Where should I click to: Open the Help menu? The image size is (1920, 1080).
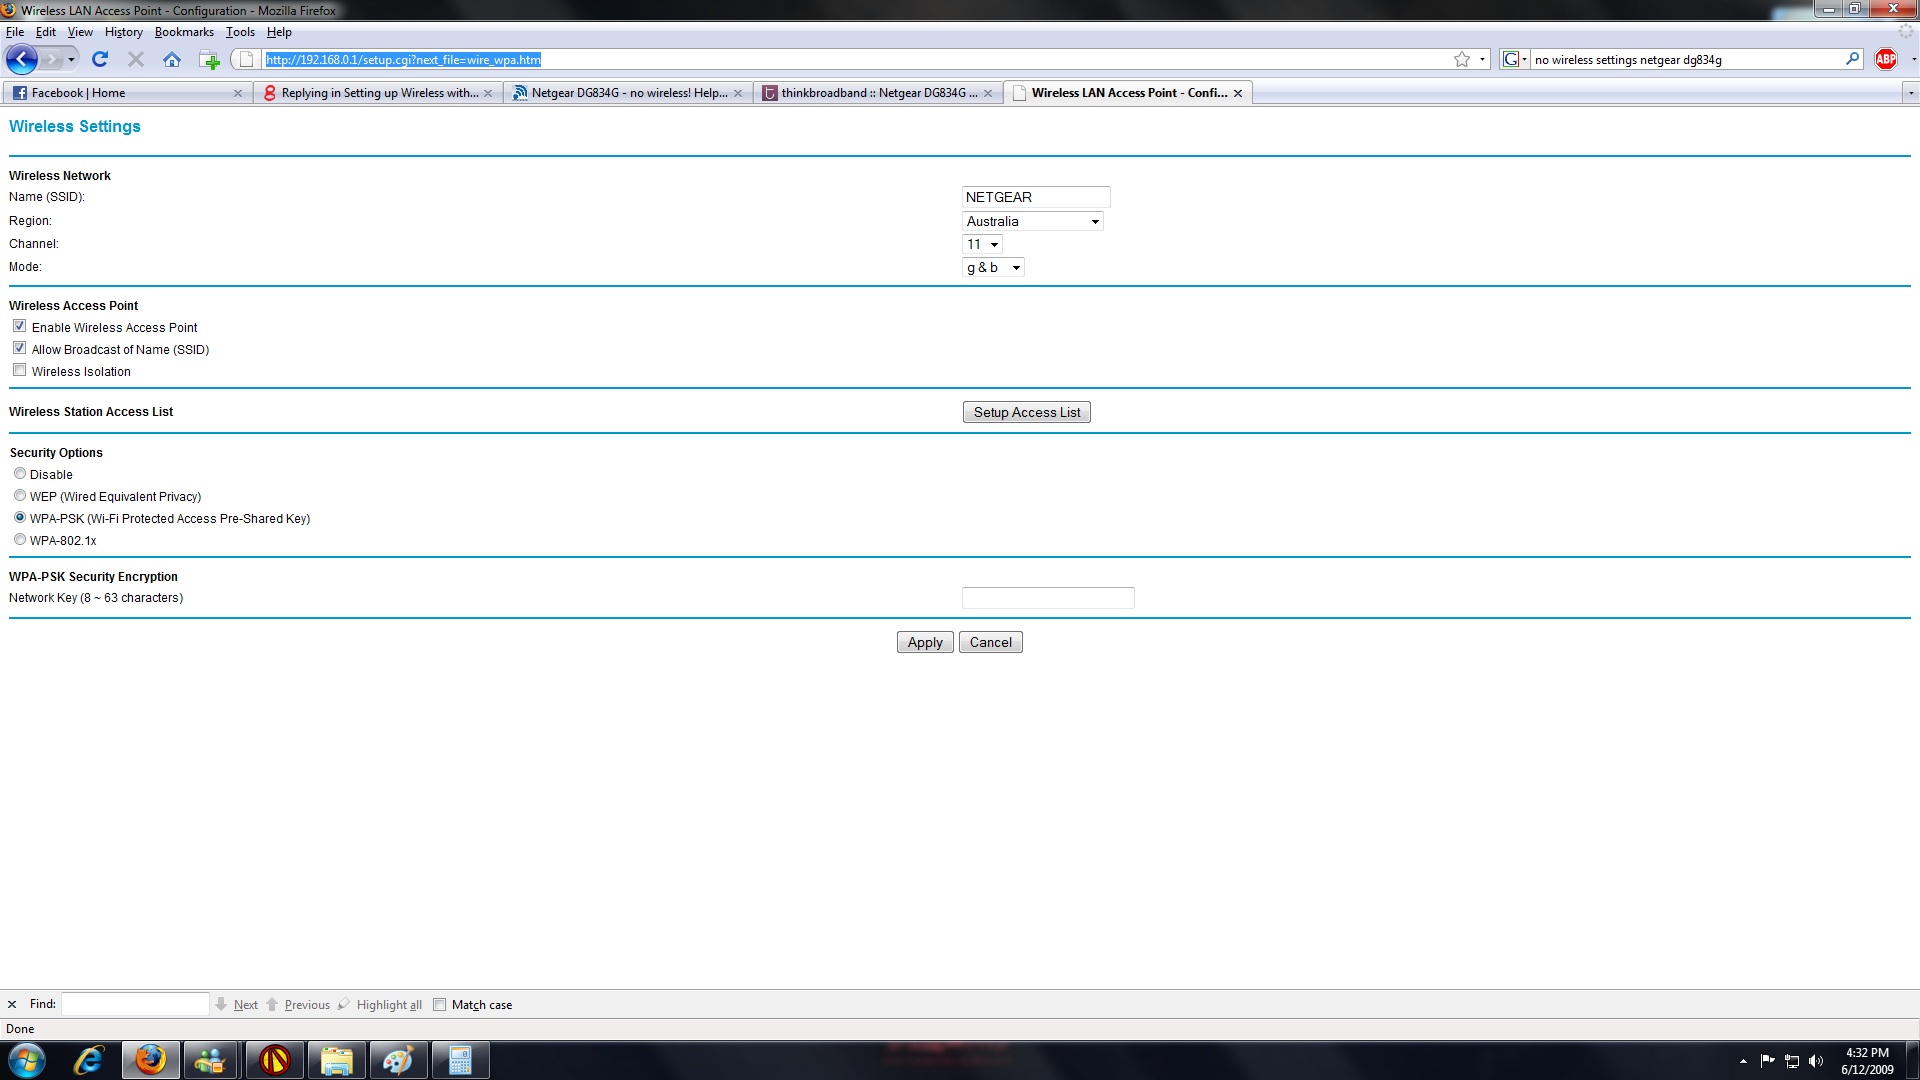click(279, 32)
